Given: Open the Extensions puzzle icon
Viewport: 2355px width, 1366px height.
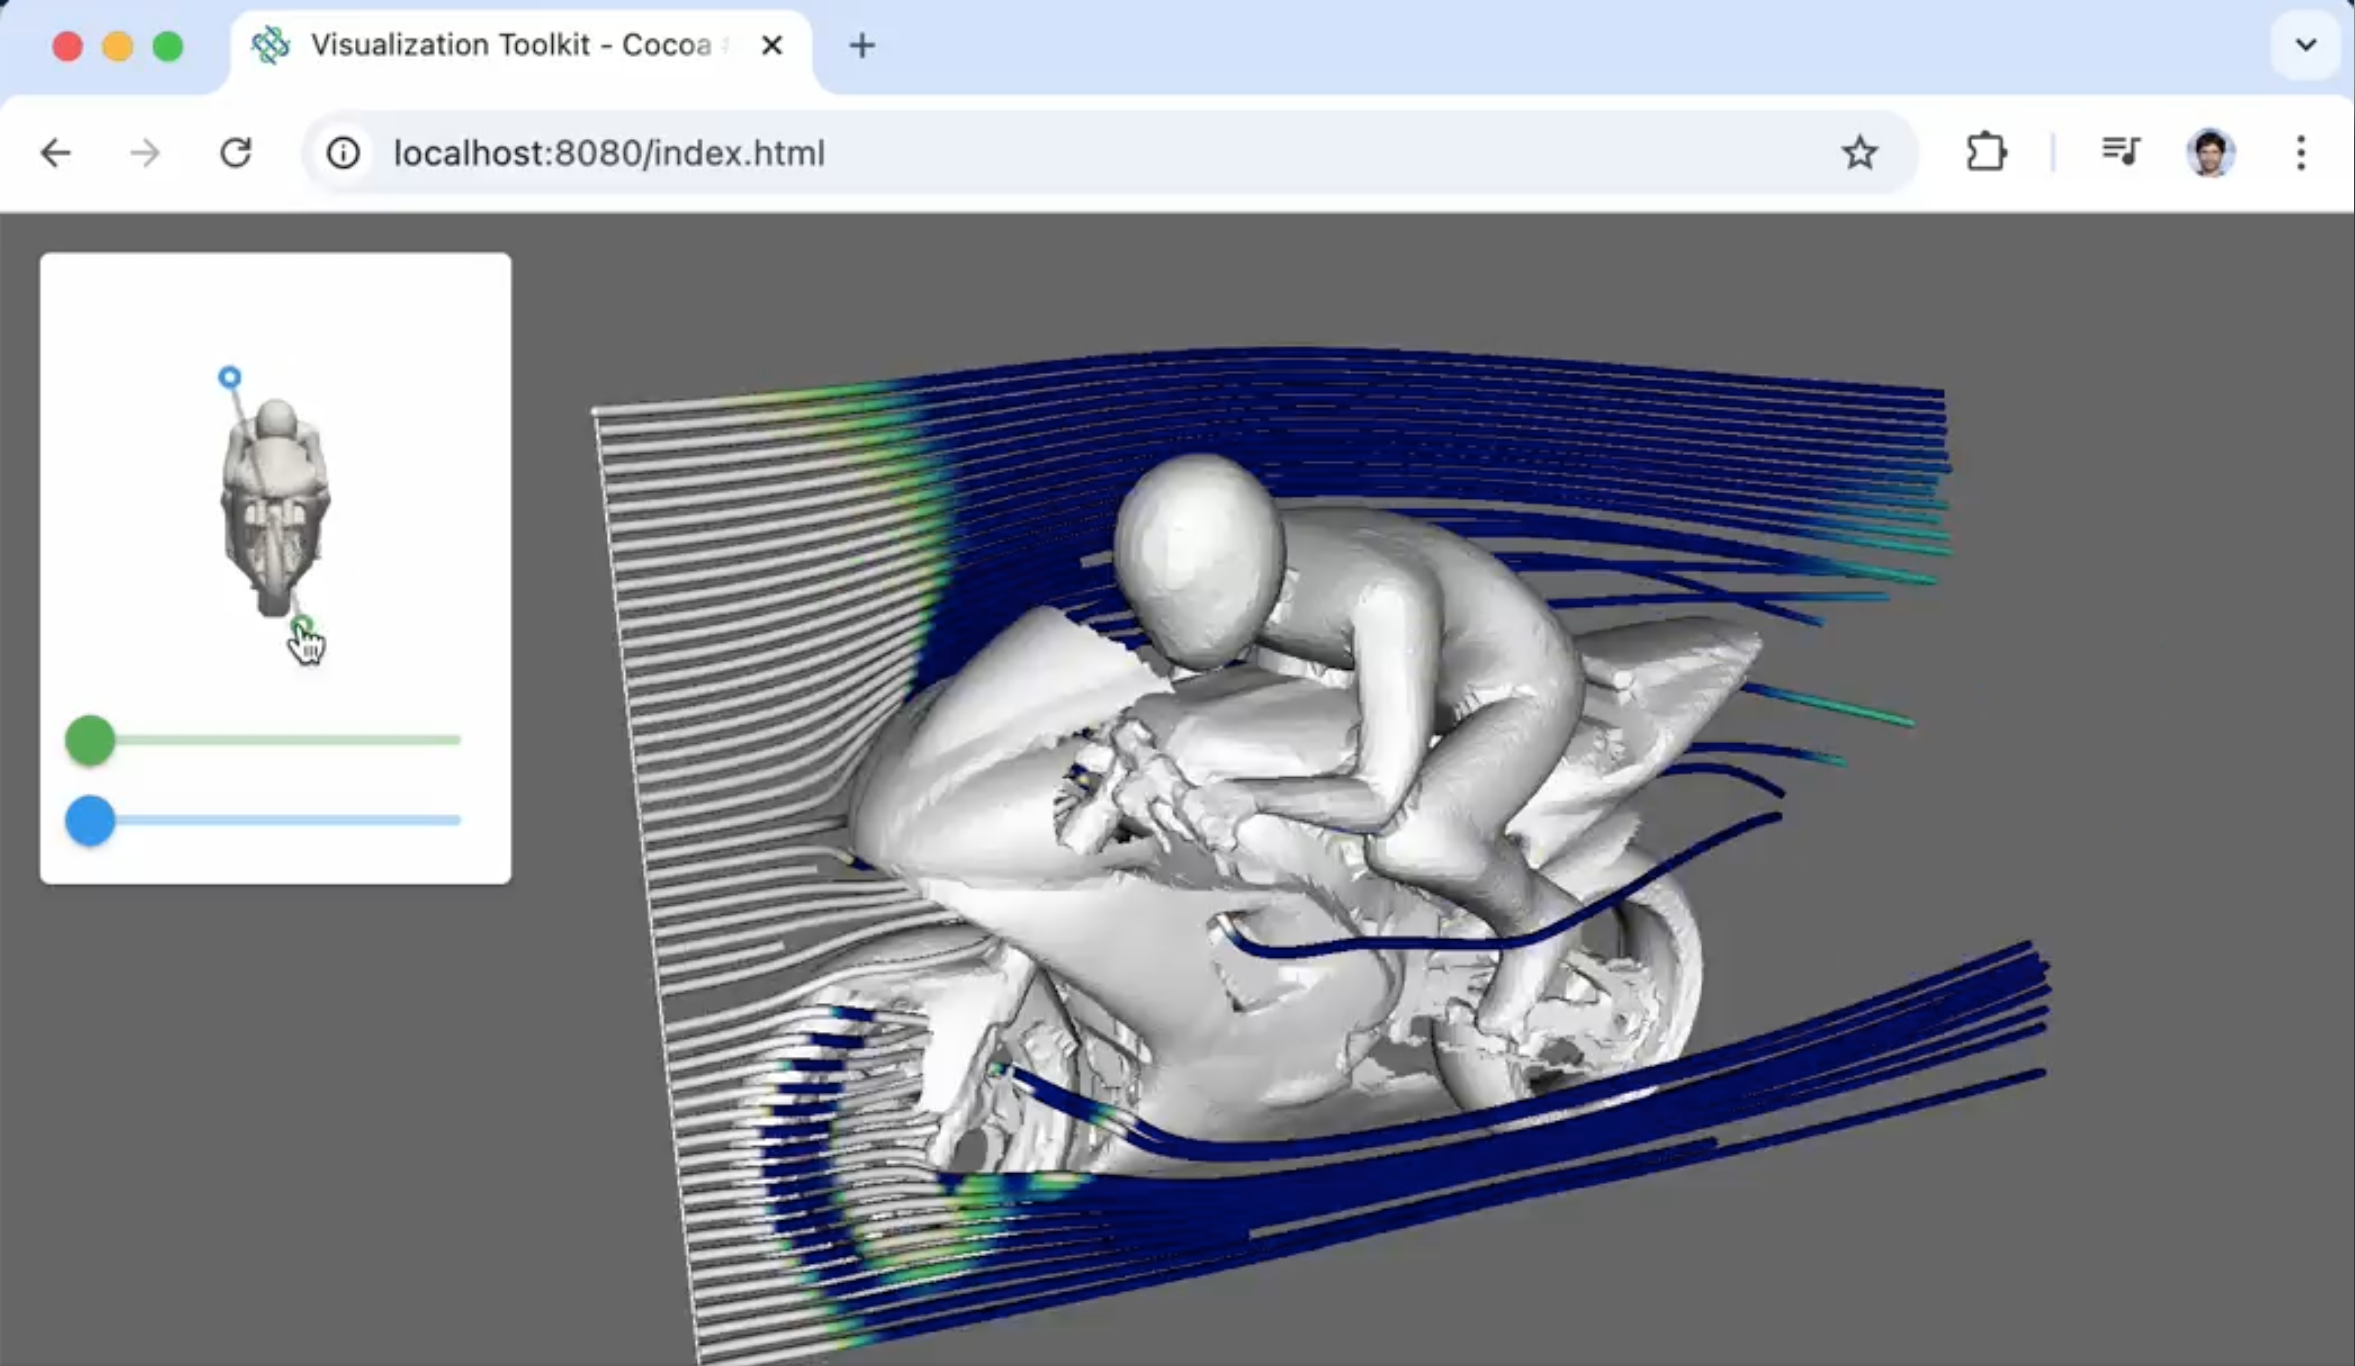Looking at the screenshot, I should tap(1985, 153).
